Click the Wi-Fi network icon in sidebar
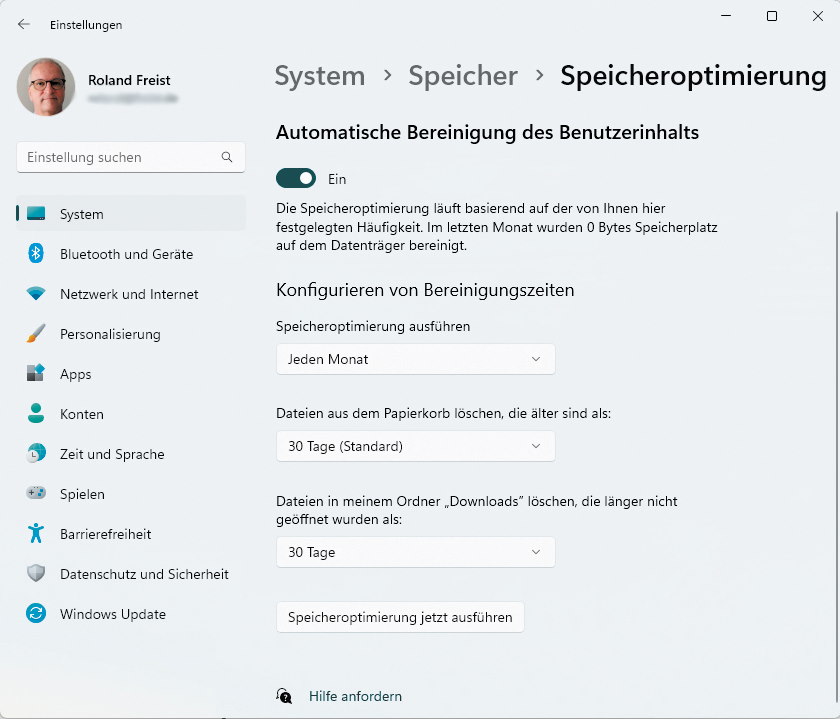 click(x=36, y=294)
